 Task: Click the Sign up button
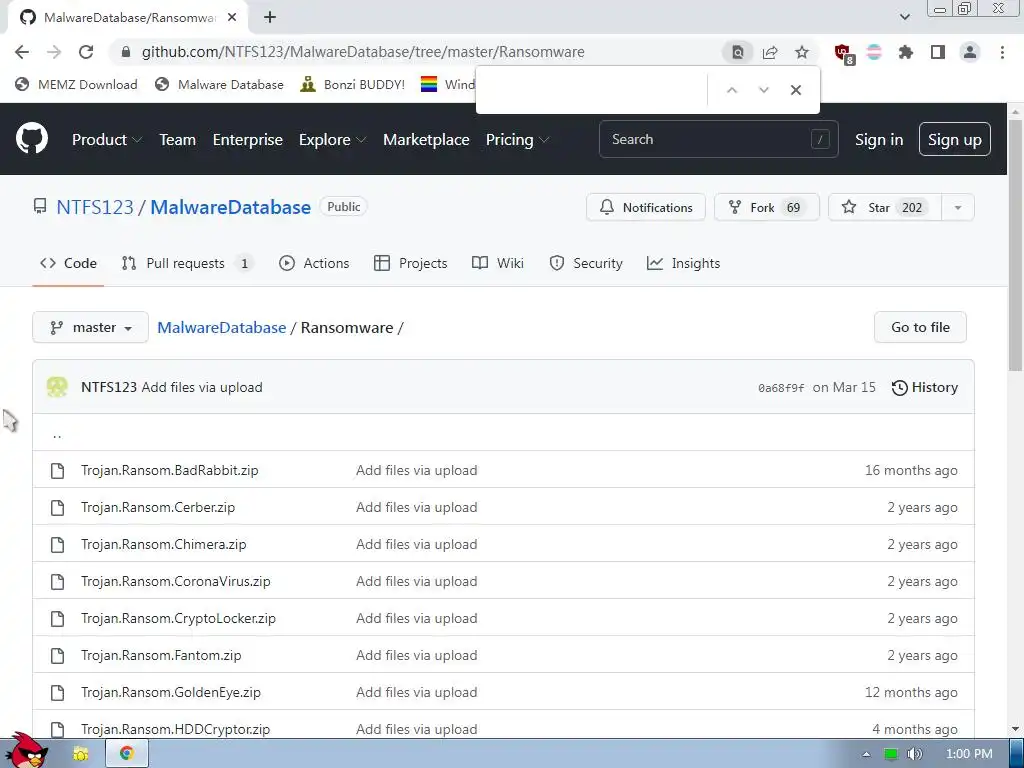(954, 139)
